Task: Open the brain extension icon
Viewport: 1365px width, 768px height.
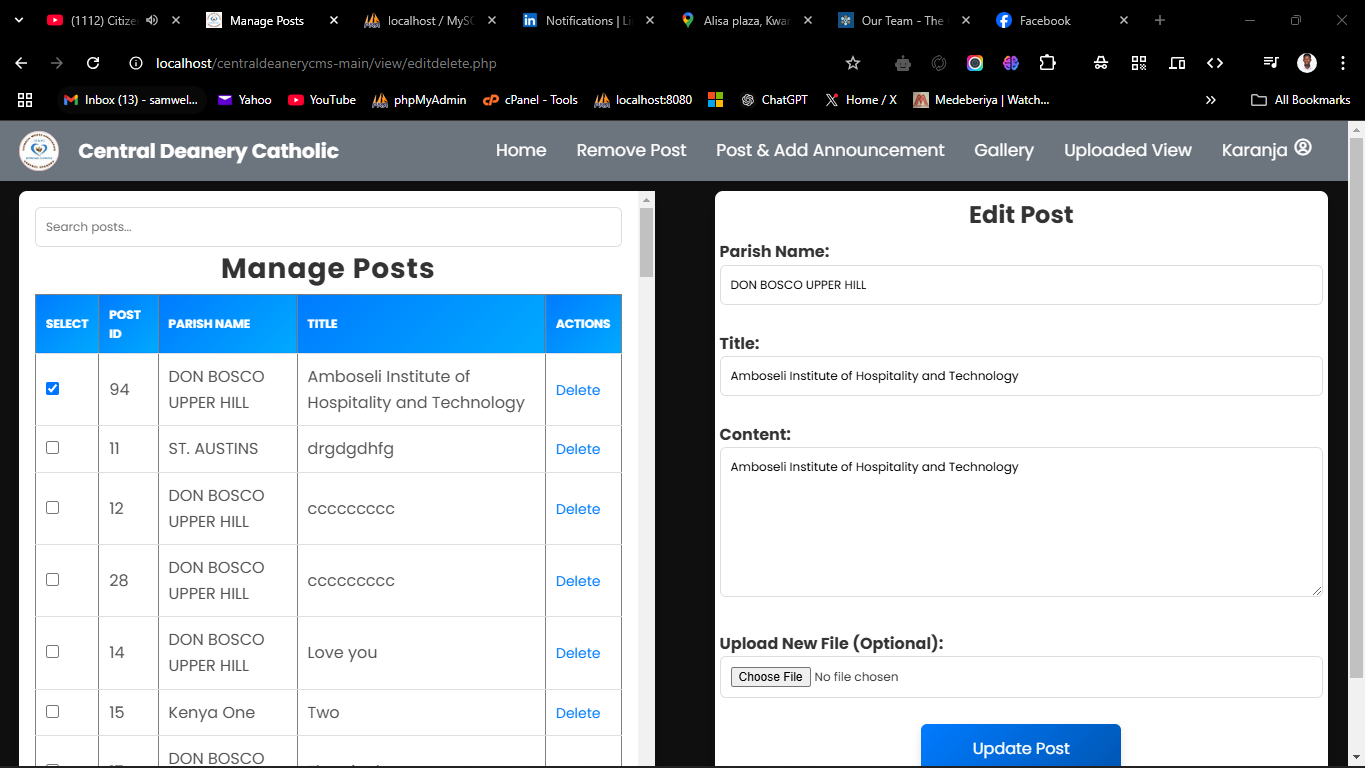Action: click(x=1011, y=63)
